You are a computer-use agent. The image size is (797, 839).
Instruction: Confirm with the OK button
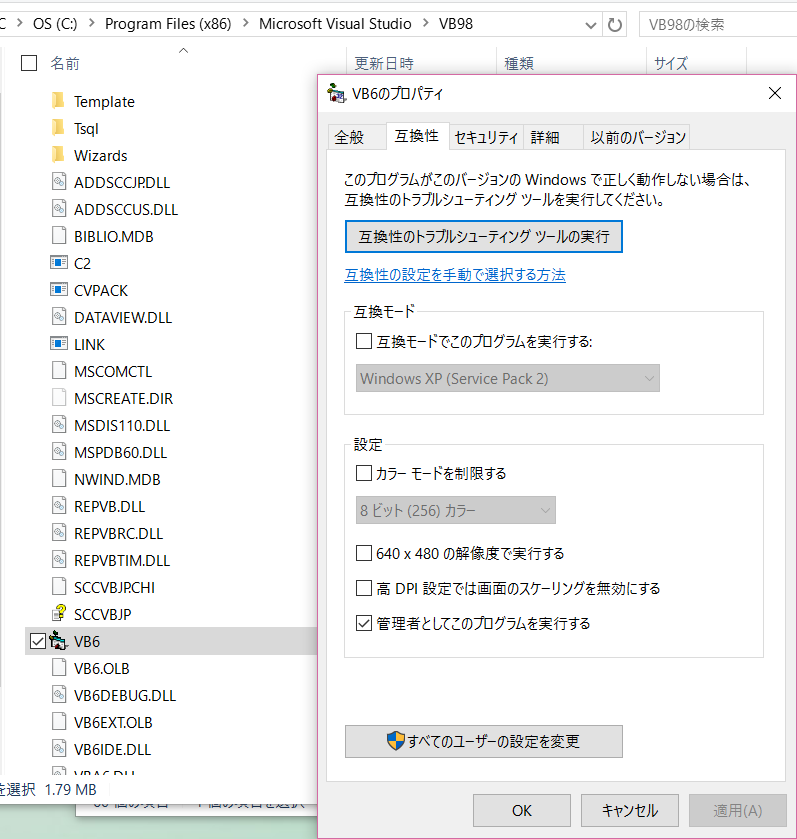pyautogui.click(x=522, y=810)
